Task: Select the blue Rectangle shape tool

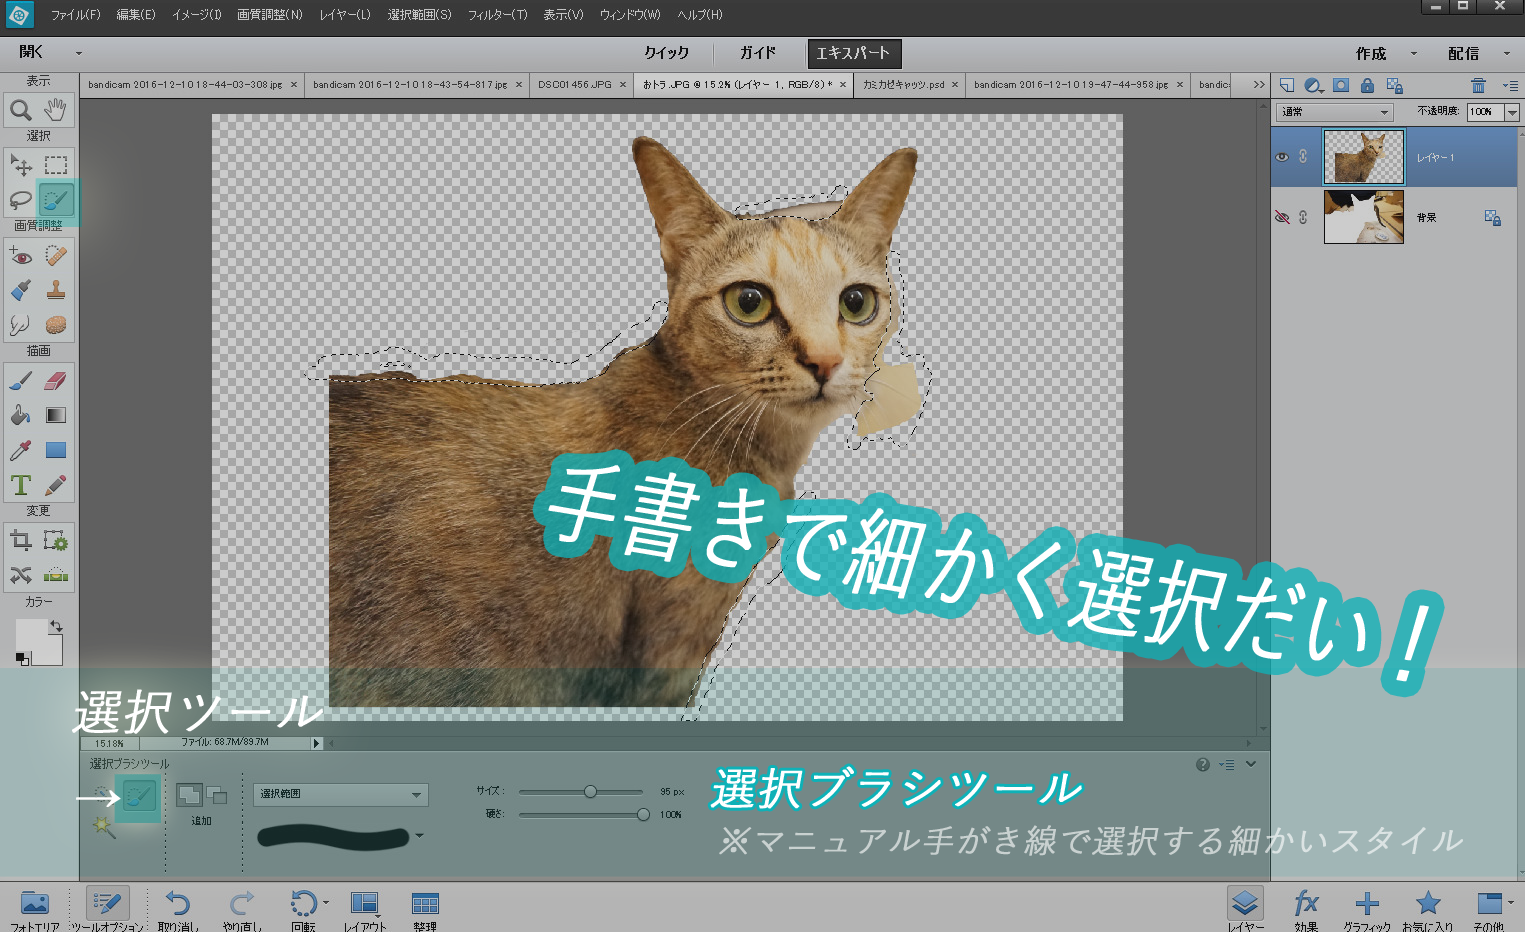Action: [x=56, y=450]
